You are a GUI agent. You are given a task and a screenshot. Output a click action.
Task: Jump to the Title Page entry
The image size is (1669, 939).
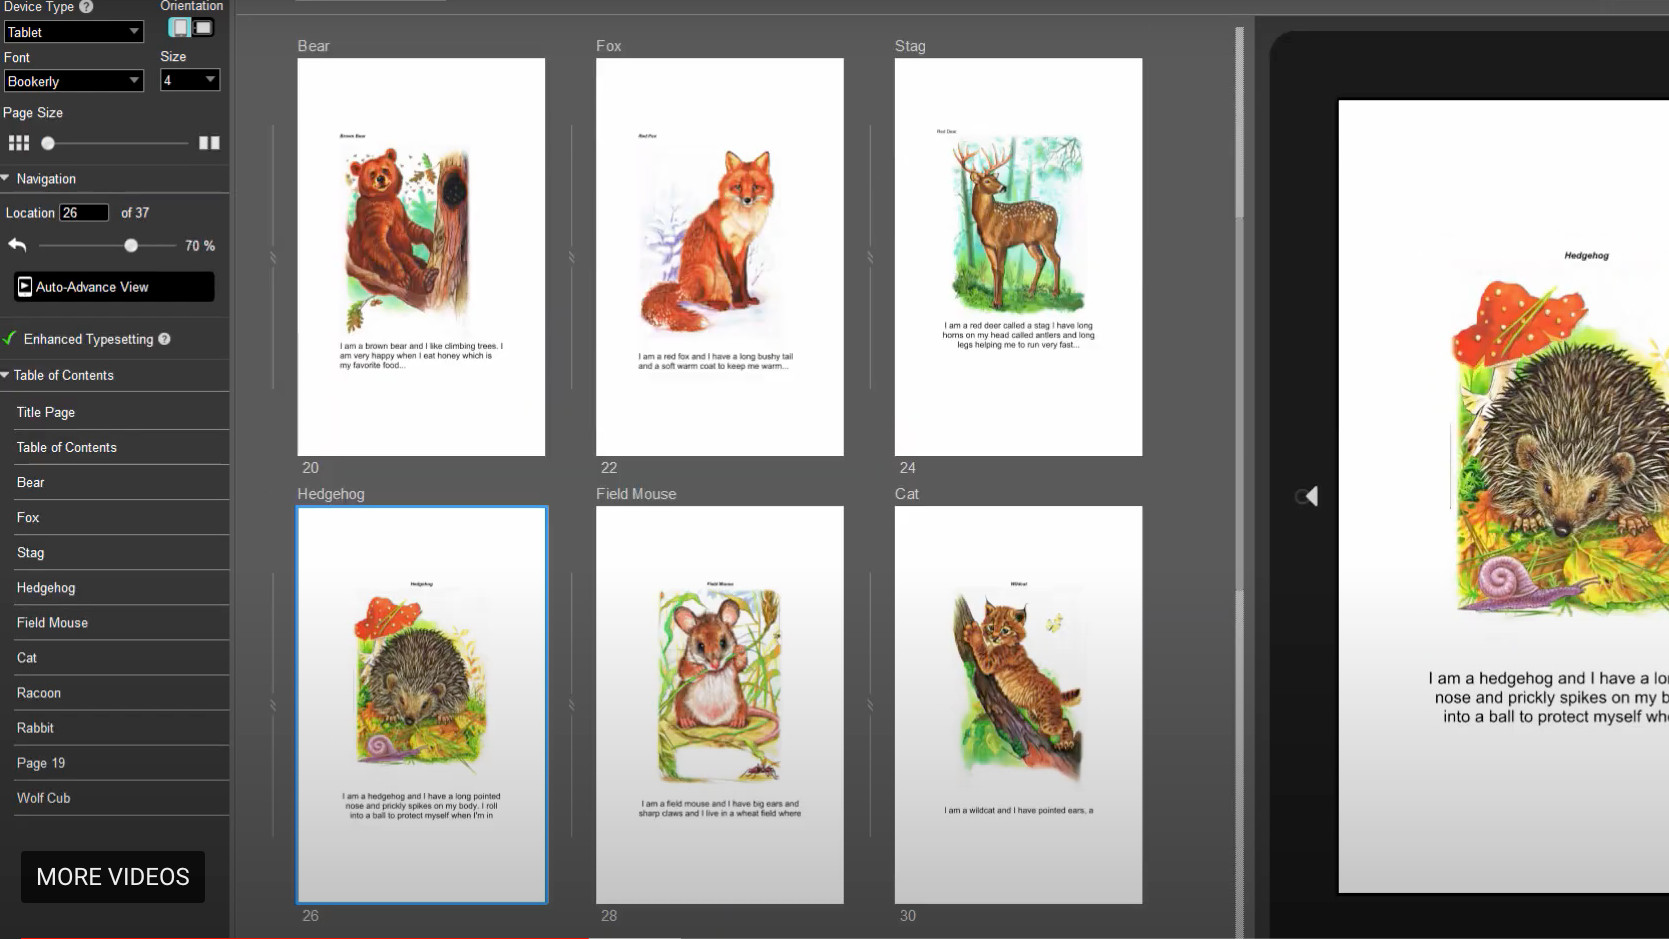45,411
